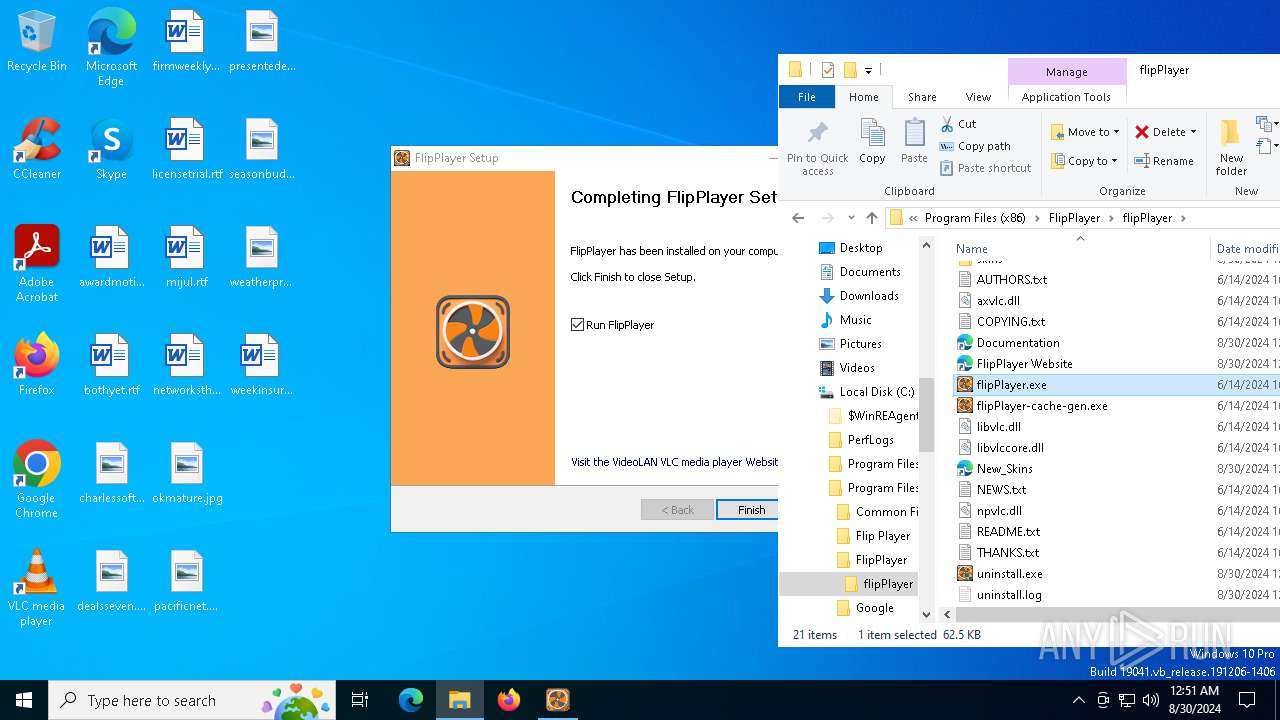Select the okmature.jpg desktop file
This screenshot has width=1280, height=720.
pos(187,474)
